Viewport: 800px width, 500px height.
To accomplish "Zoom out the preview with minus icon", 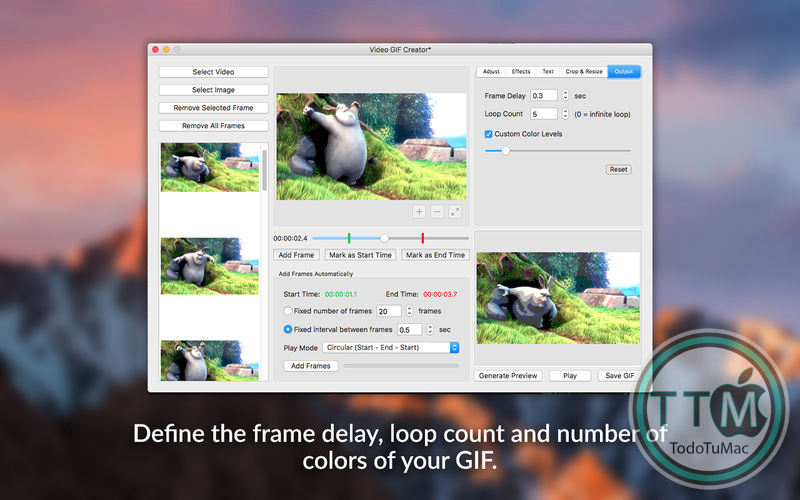I will 437,212.
